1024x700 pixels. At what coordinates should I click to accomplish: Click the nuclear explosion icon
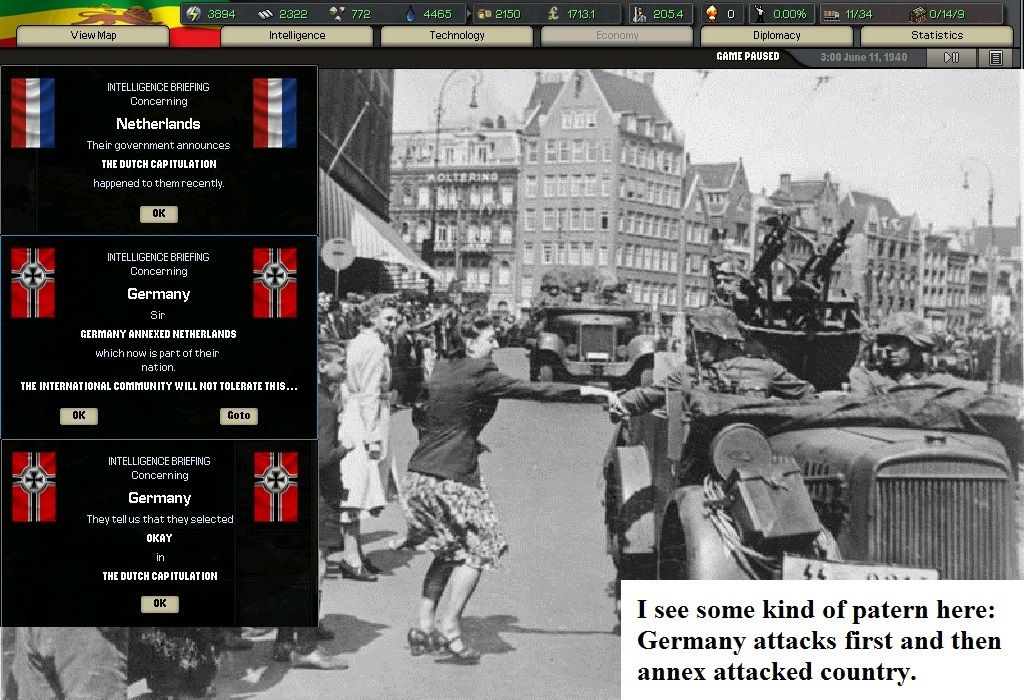click(x=712, y=14)
